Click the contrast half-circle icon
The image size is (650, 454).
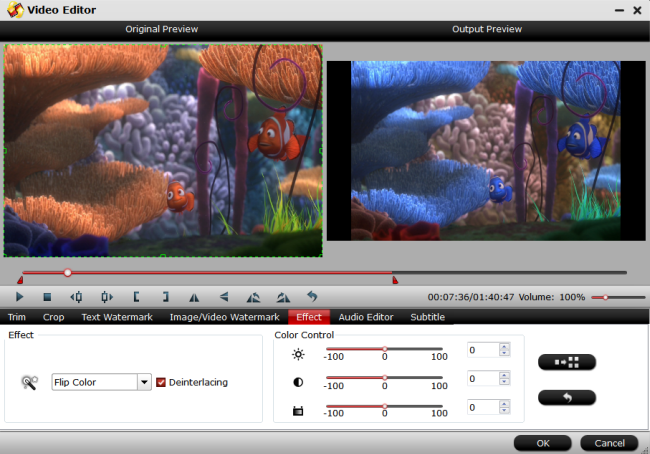tap(298, 382)
